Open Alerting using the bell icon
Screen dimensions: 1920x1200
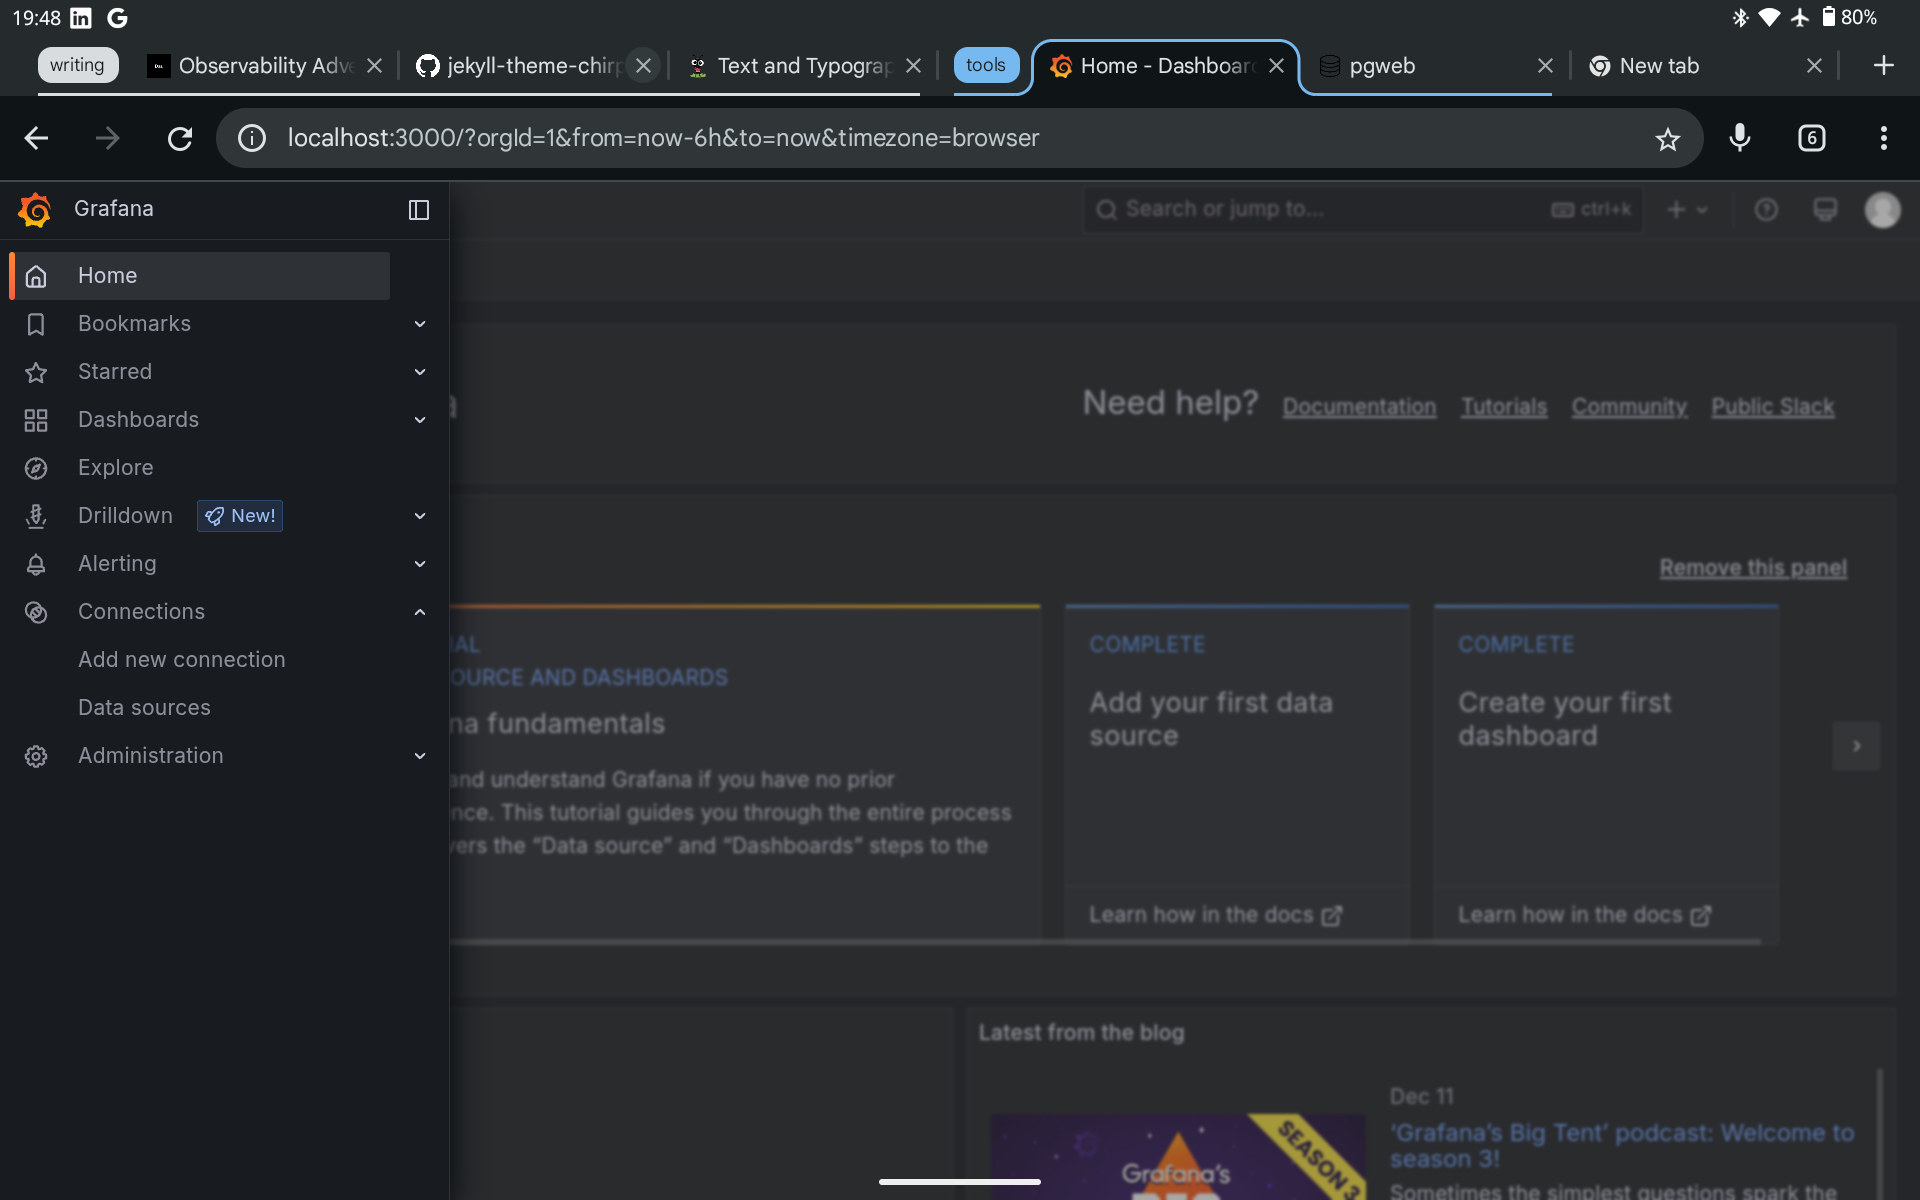(36, 564)
